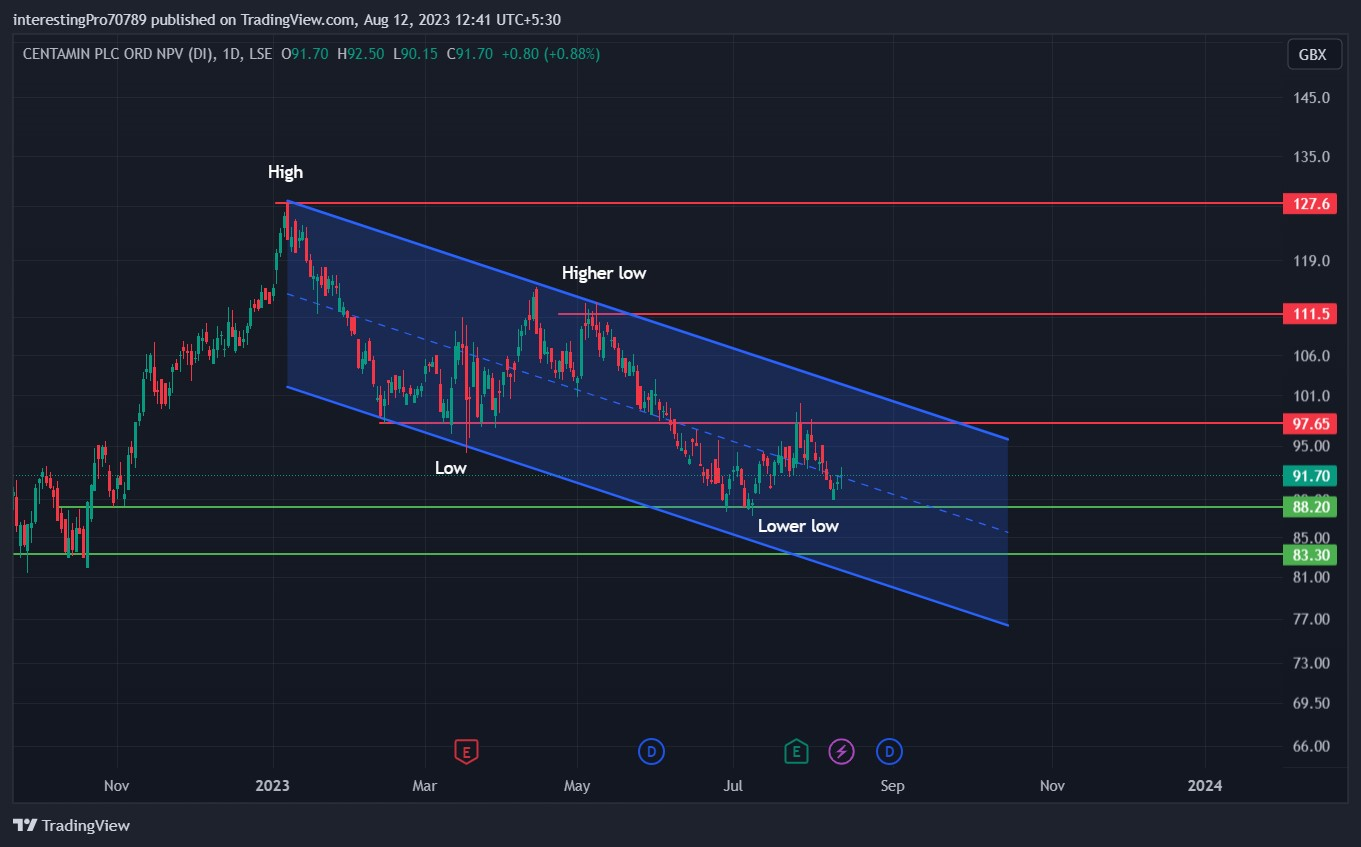Screen dimensions: 1361x847
Task: Click the Mar label on time axis
Action: point(425,786)
